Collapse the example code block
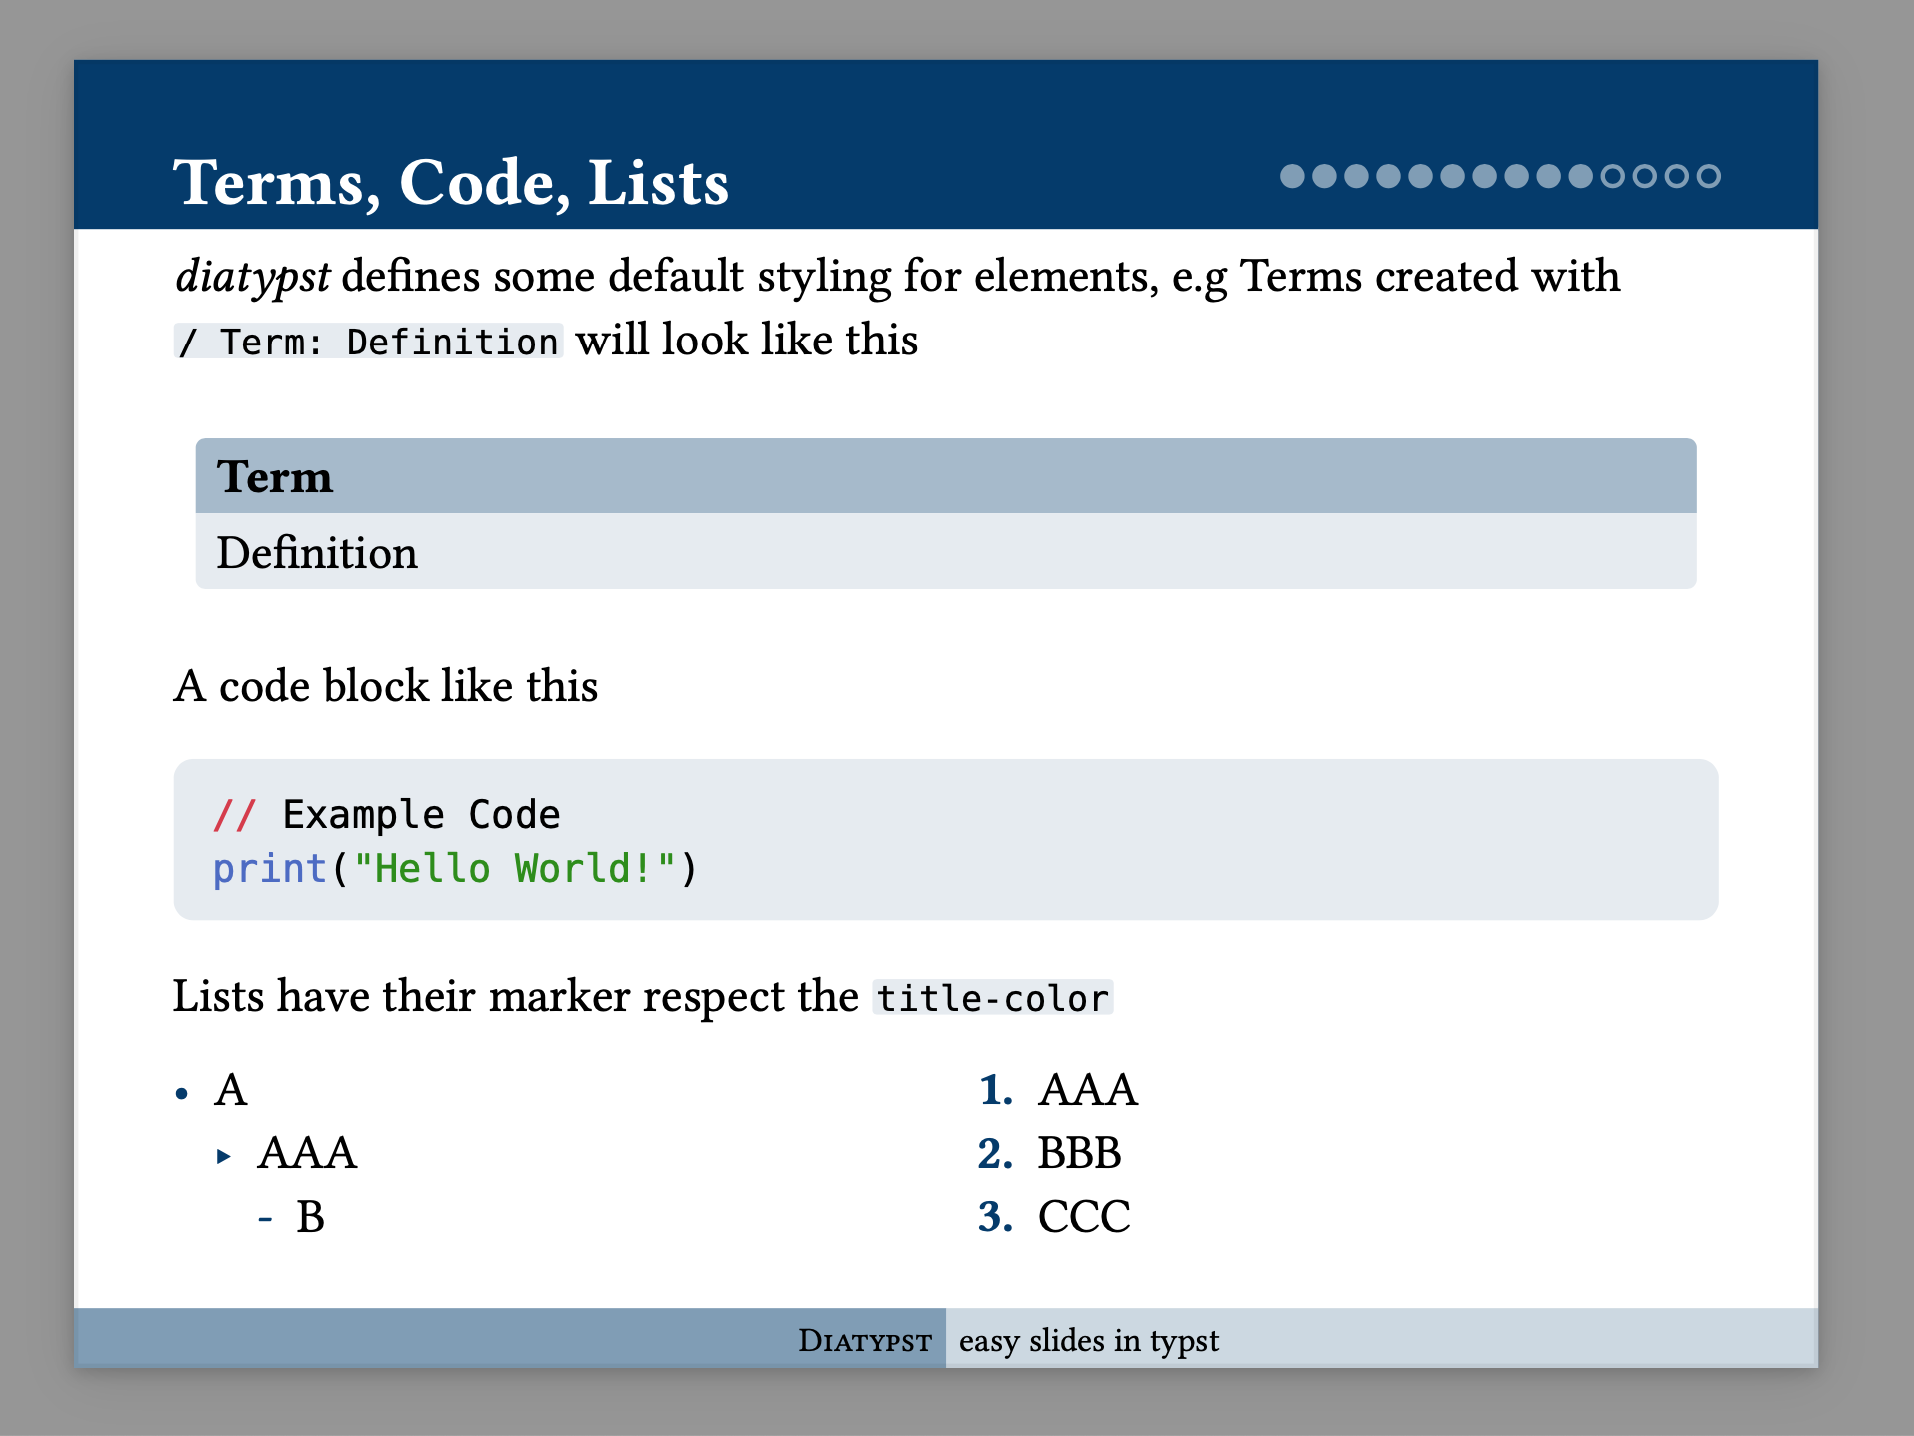1914x1436 pixels. point(945,840)
